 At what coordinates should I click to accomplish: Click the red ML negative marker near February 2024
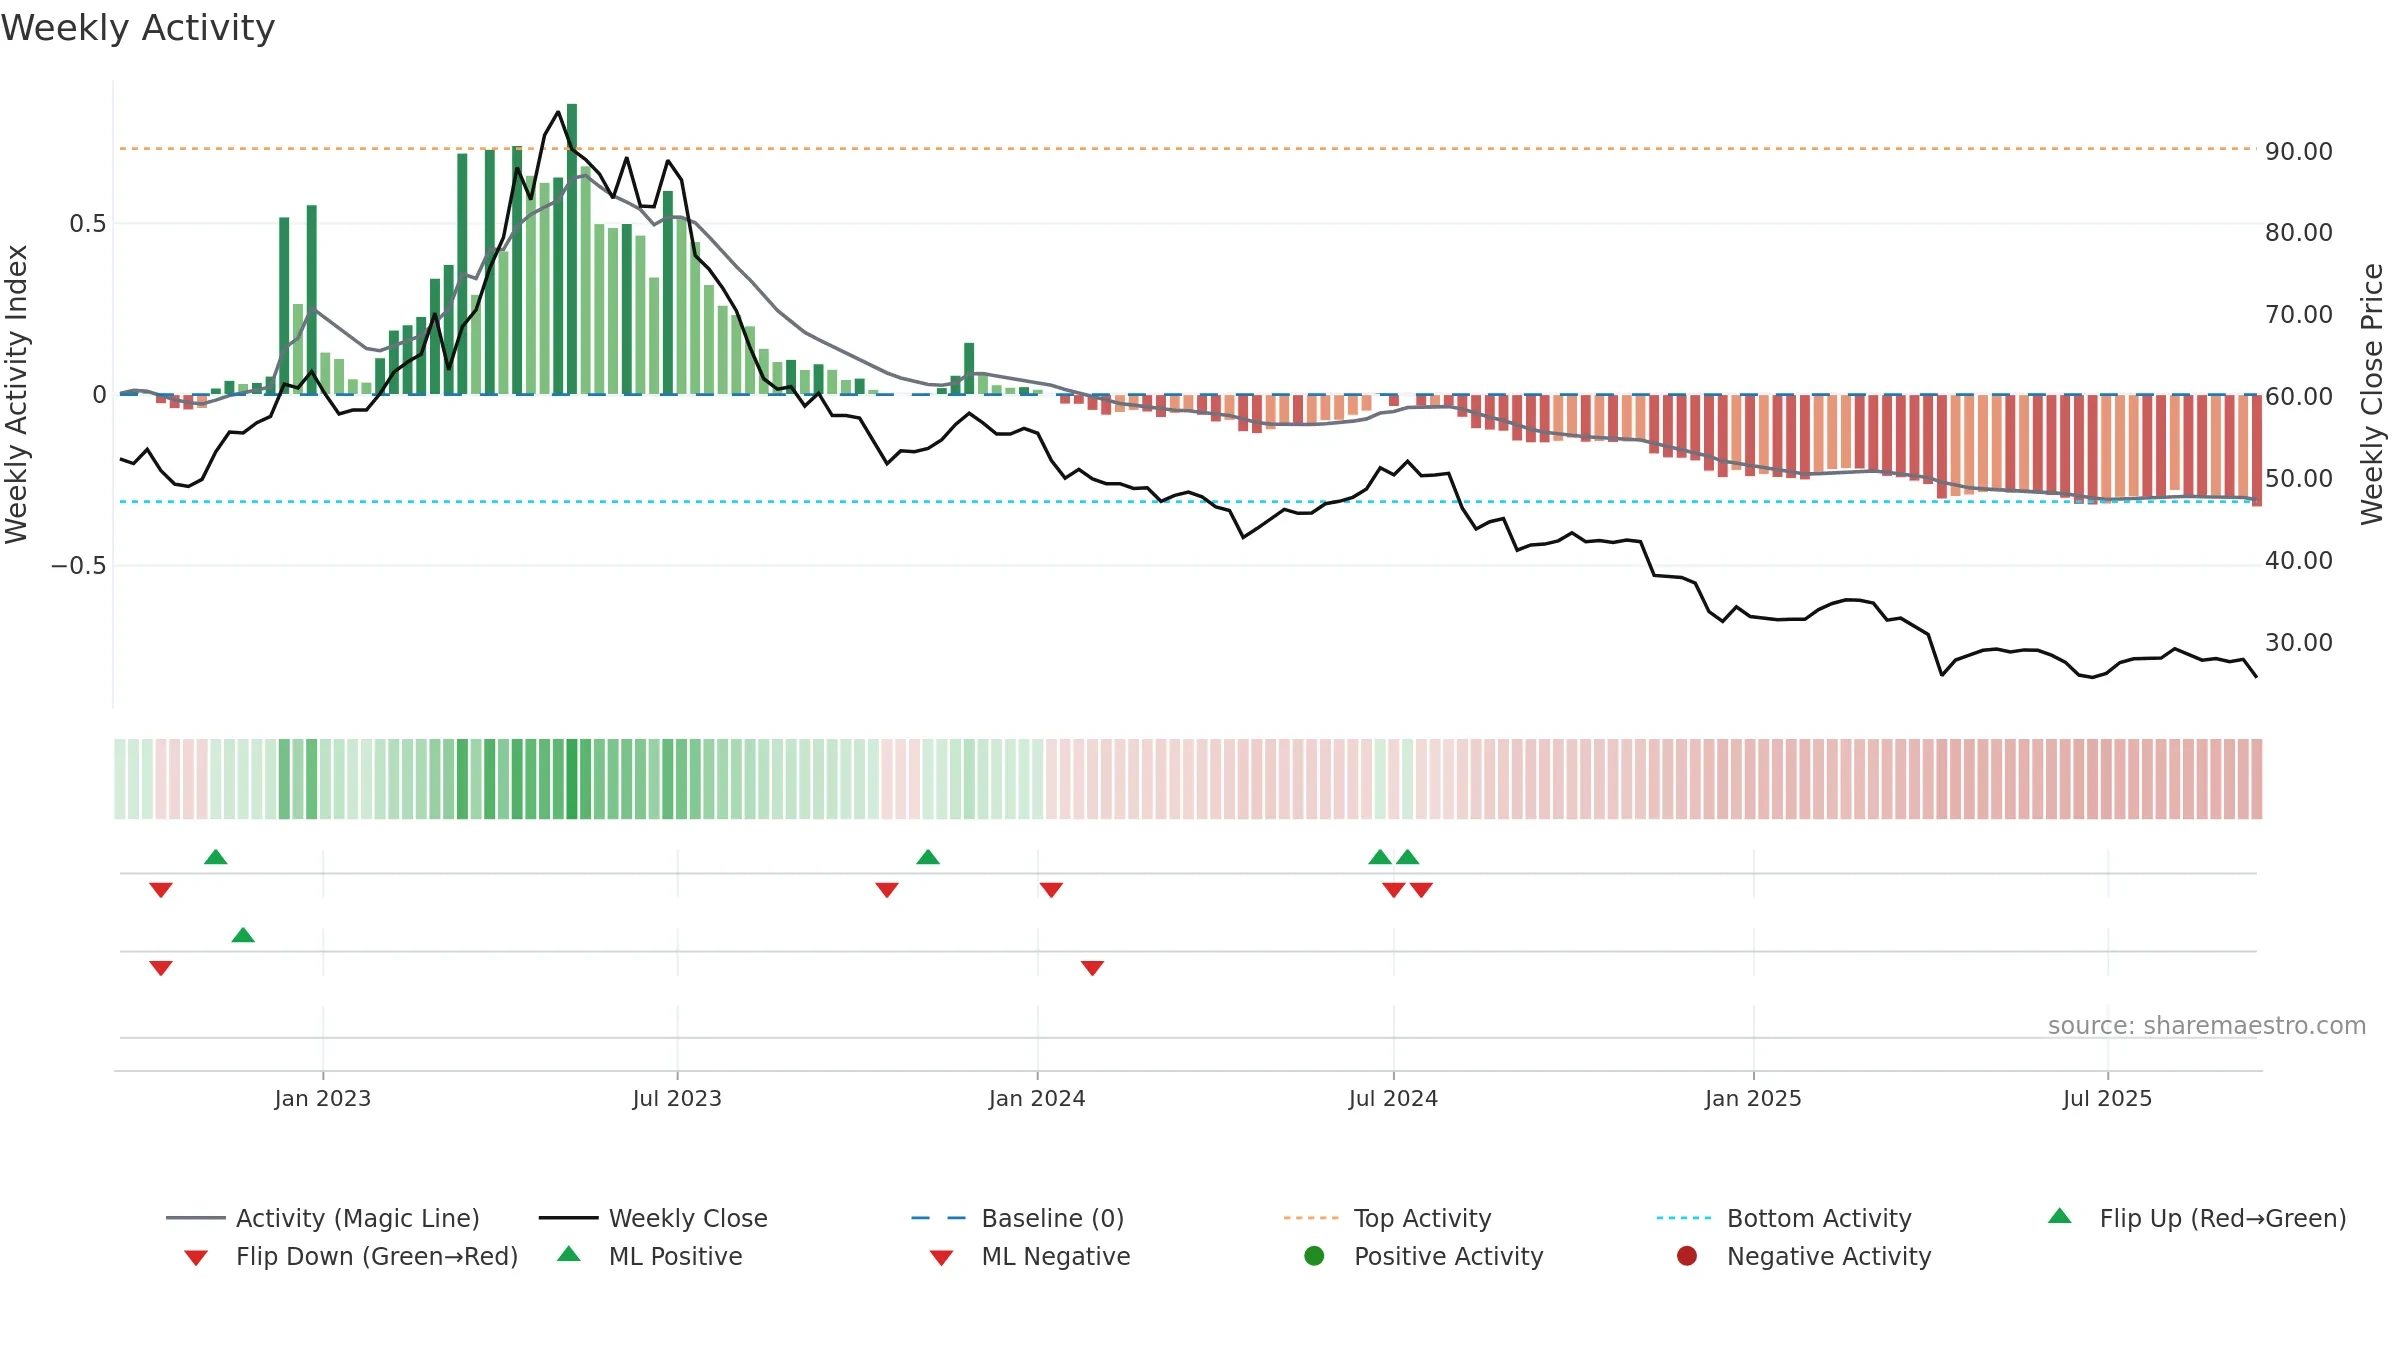coord(1093,968)
